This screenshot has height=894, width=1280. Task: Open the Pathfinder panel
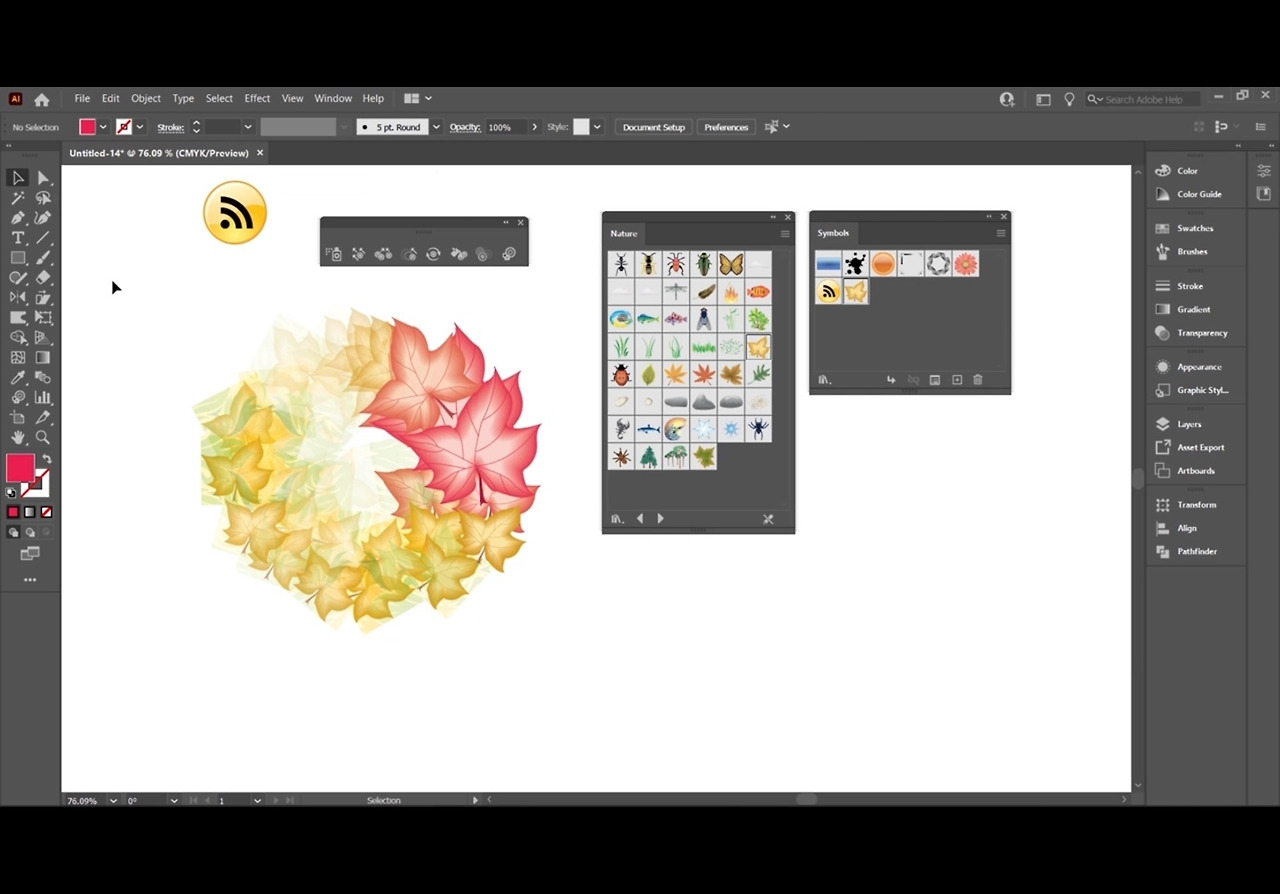click(1196, 551)
